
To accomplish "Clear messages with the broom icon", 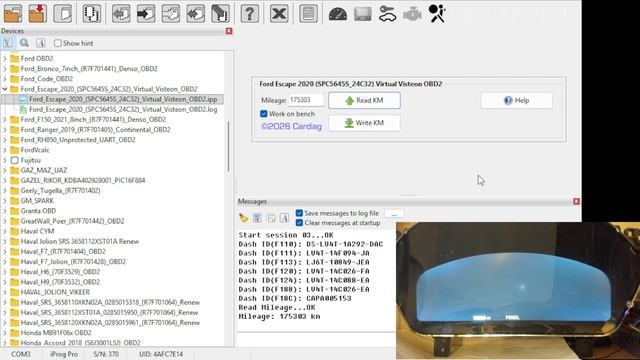I will [244, 218].
